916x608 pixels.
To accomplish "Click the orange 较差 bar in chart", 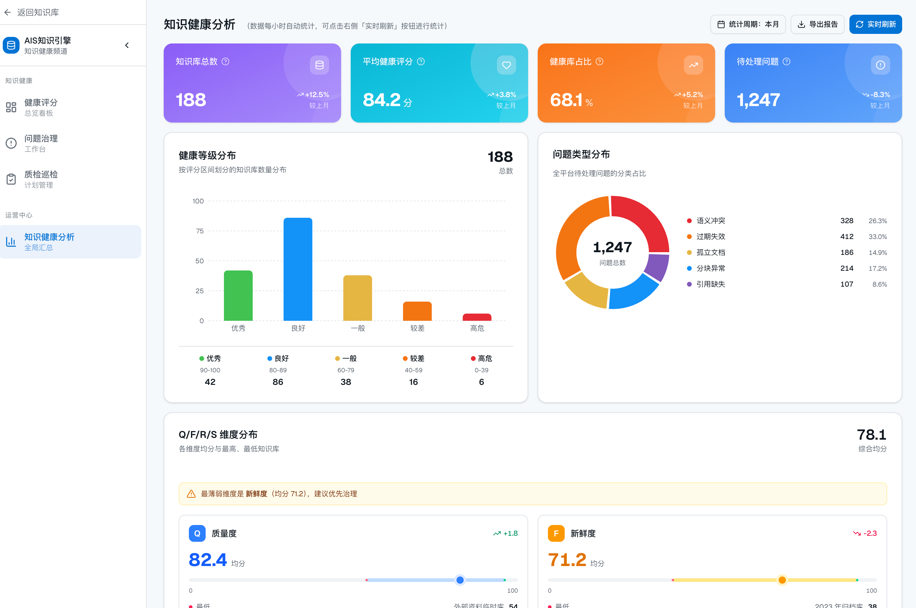I will [417, 311].
